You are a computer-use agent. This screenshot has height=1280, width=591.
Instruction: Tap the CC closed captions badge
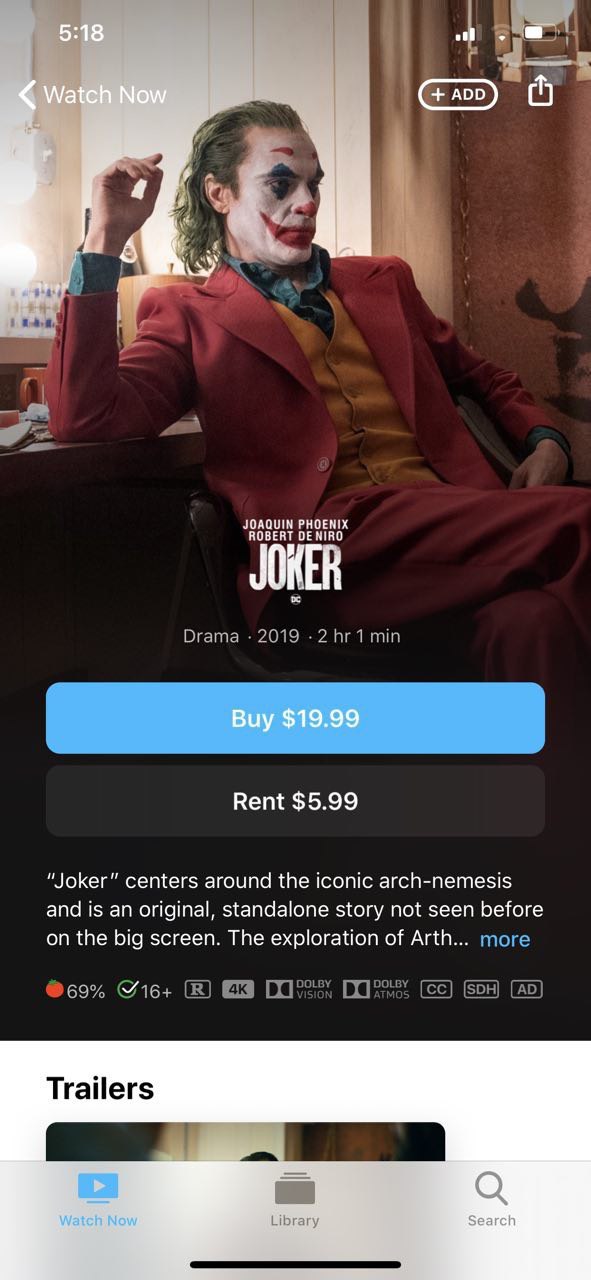[436, 989]
